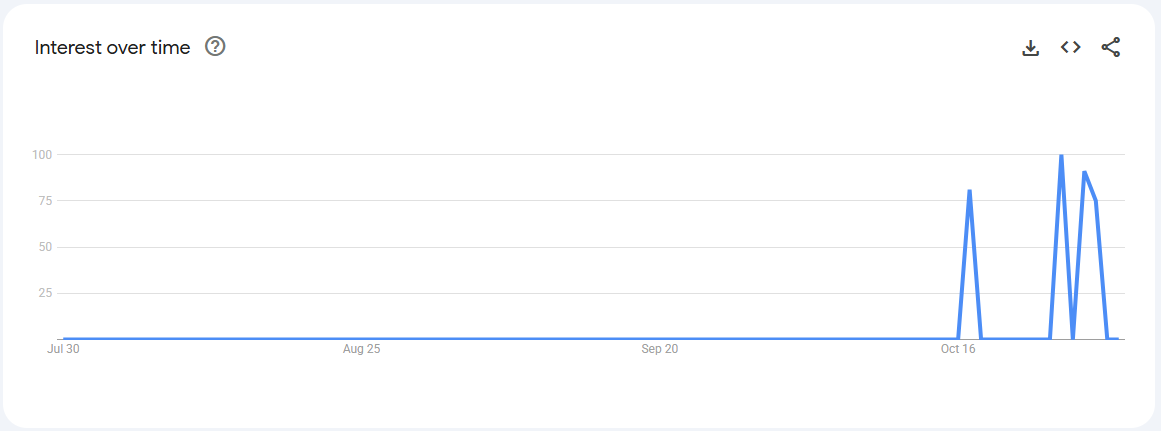Viewport: 1161px width, 431px height.
Task: Click the first spike's peak after Oct 16
Action: click(970, 191)
